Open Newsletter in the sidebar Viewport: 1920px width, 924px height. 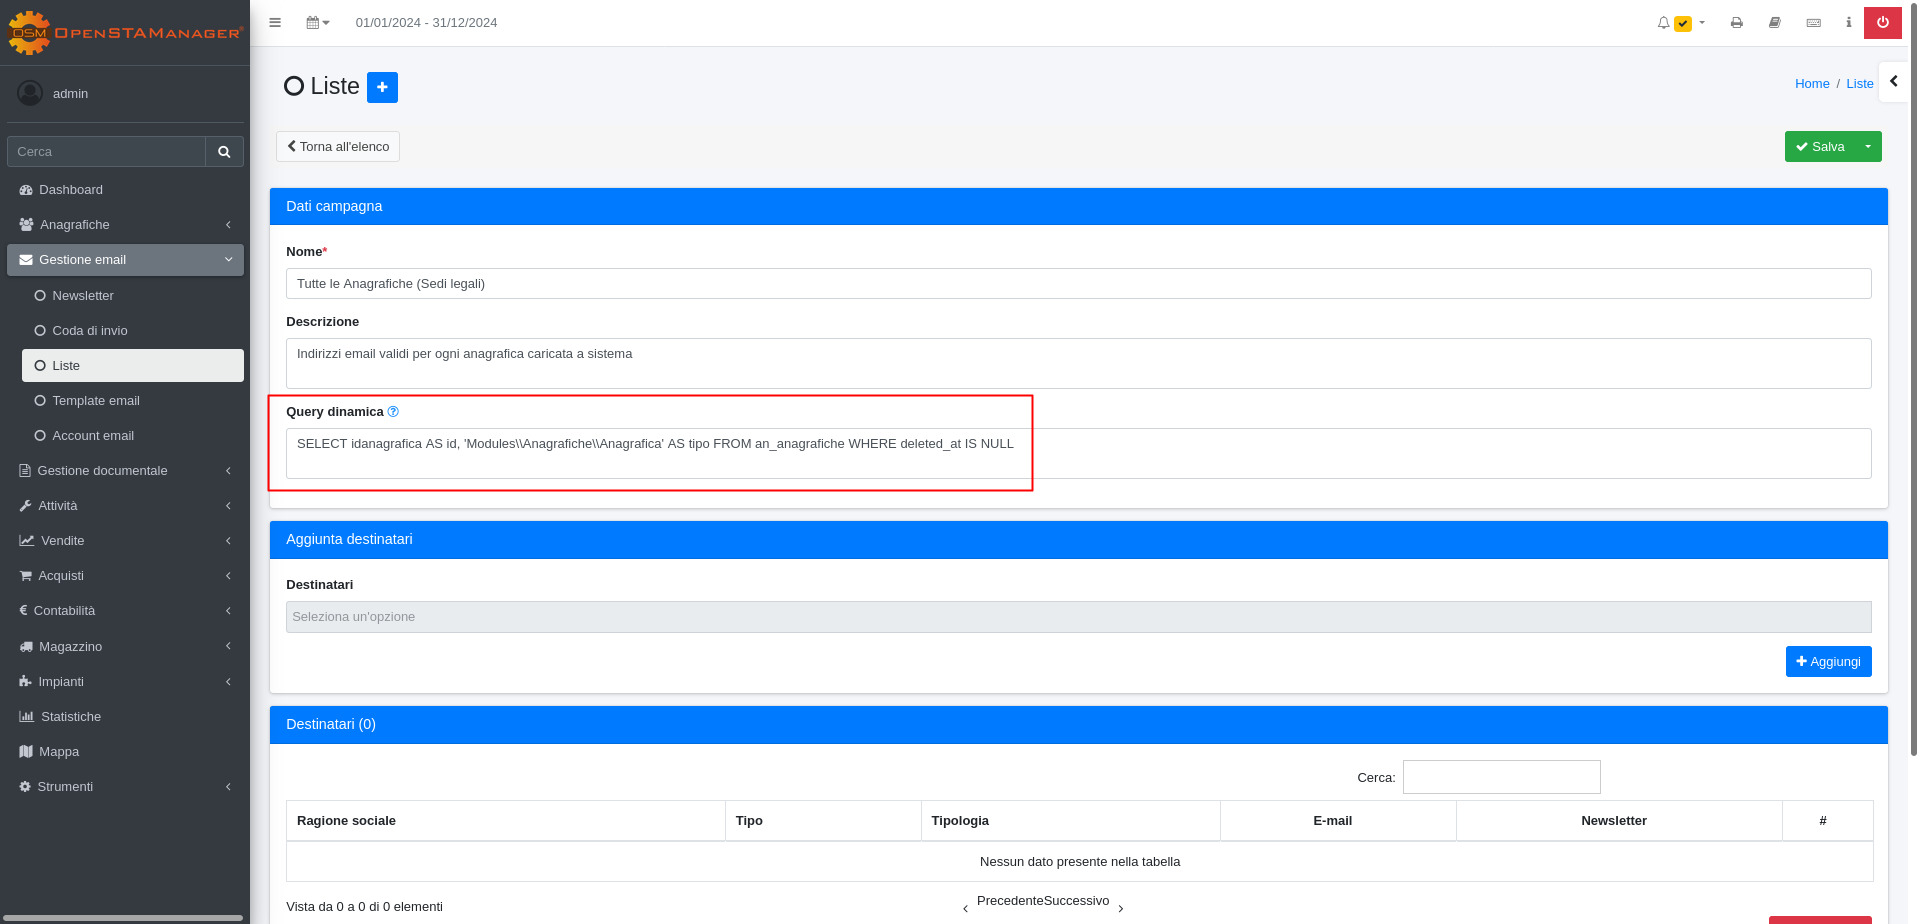[83, 296]
